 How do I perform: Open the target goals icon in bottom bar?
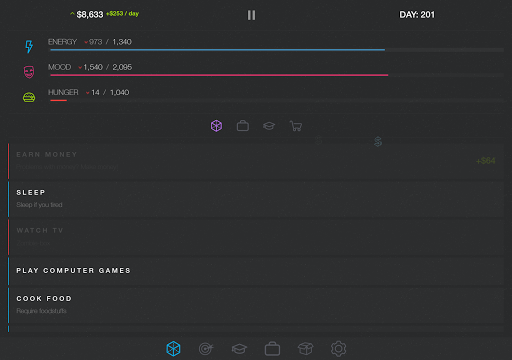[x=206, y=349]
